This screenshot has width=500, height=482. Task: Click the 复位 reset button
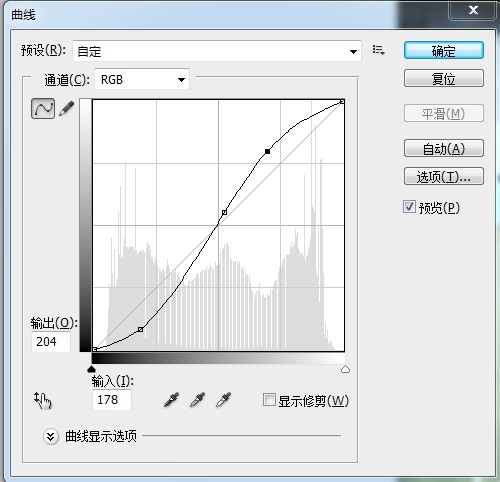tap(444, 79)
